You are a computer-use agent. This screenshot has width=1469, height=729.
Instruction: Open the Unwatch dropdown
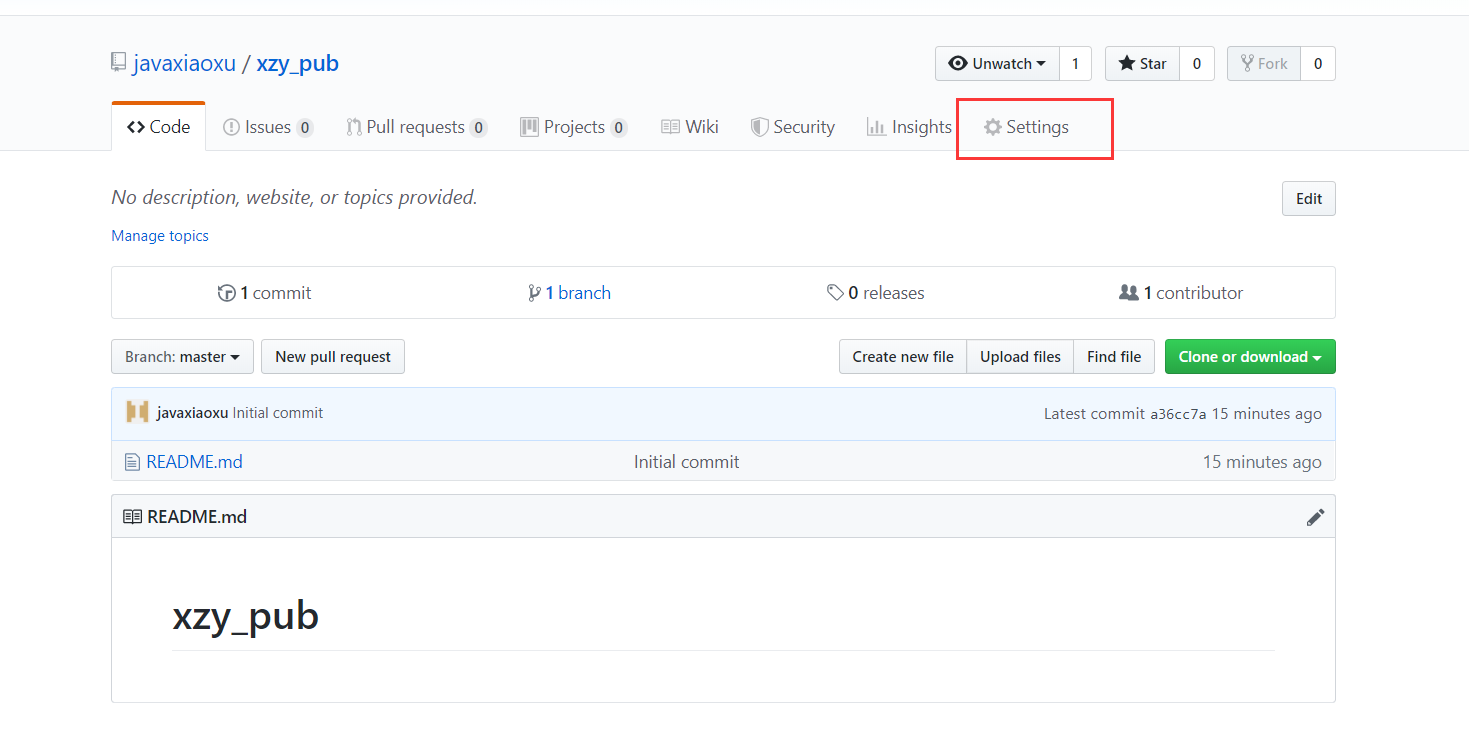997,63
